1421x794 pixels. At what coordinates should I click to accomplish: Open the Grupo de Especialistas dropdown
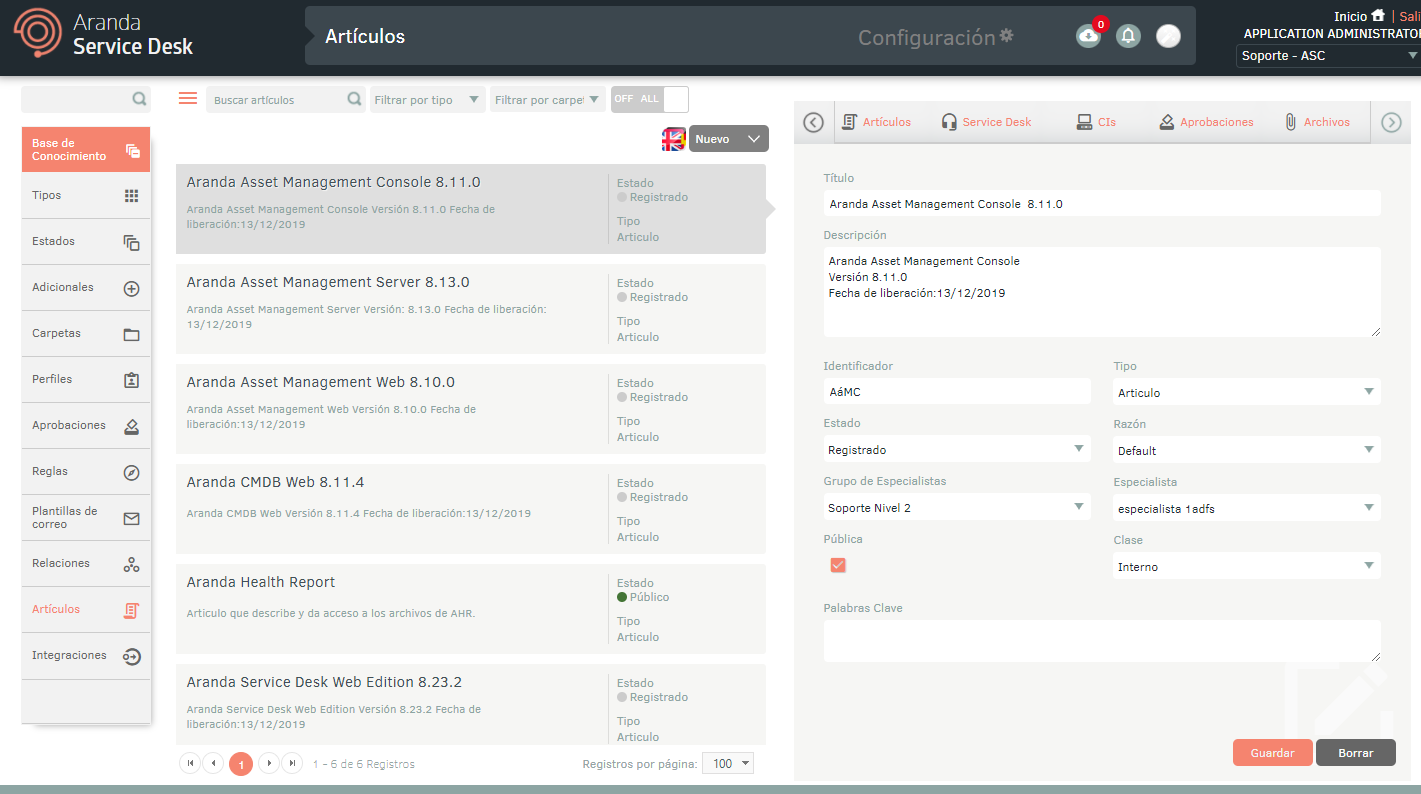tap(957, 507)
